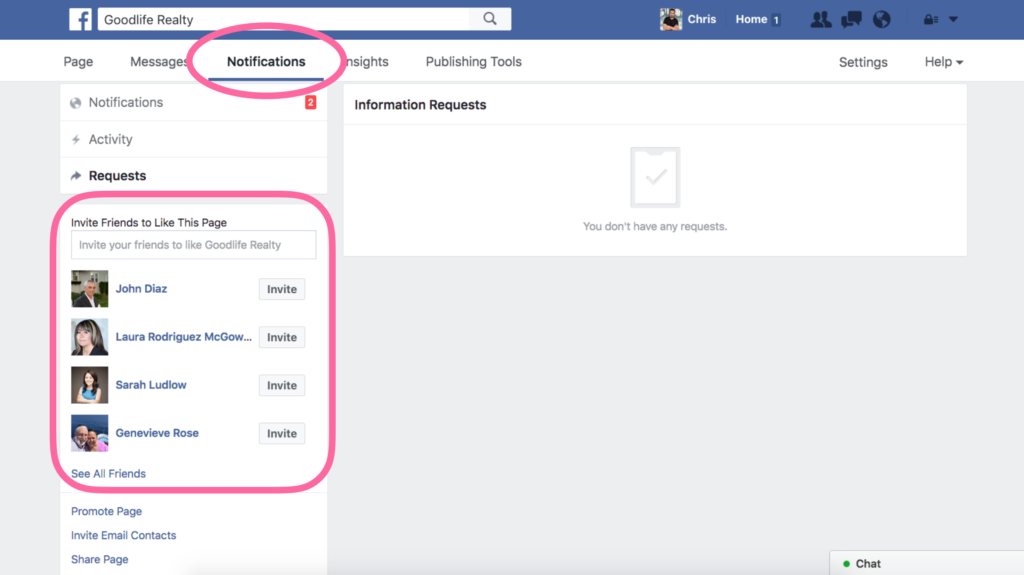The width and height of the screenshot is (1024, 575).
Task: Open the Chat bar
Action: pos(927,563)
